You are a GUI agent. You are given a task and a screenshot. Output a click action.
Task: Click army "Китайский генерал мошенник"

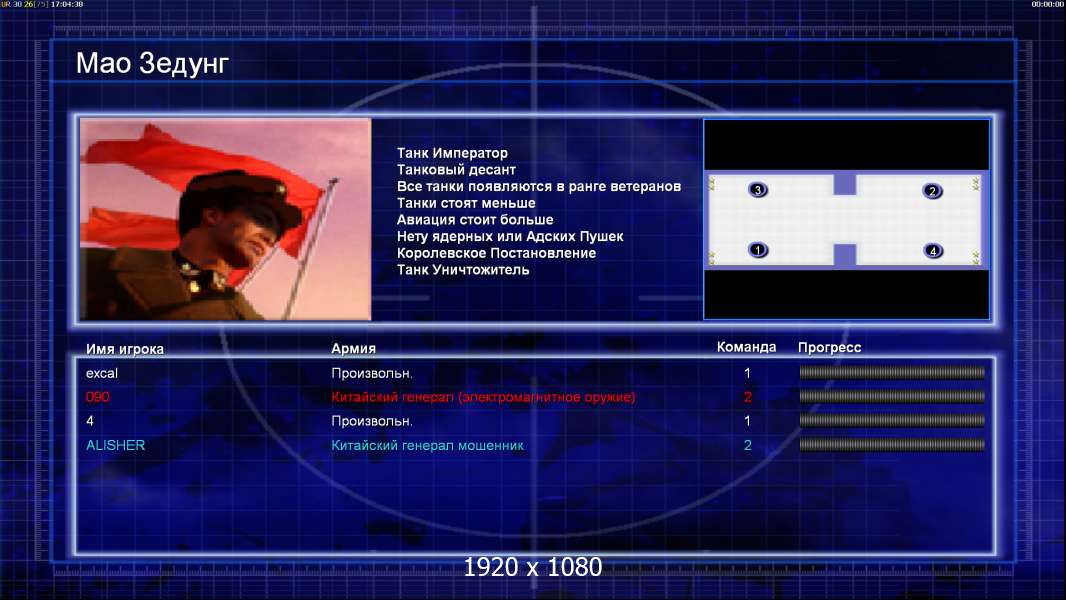pyautogui.click(x=427, y=445)
